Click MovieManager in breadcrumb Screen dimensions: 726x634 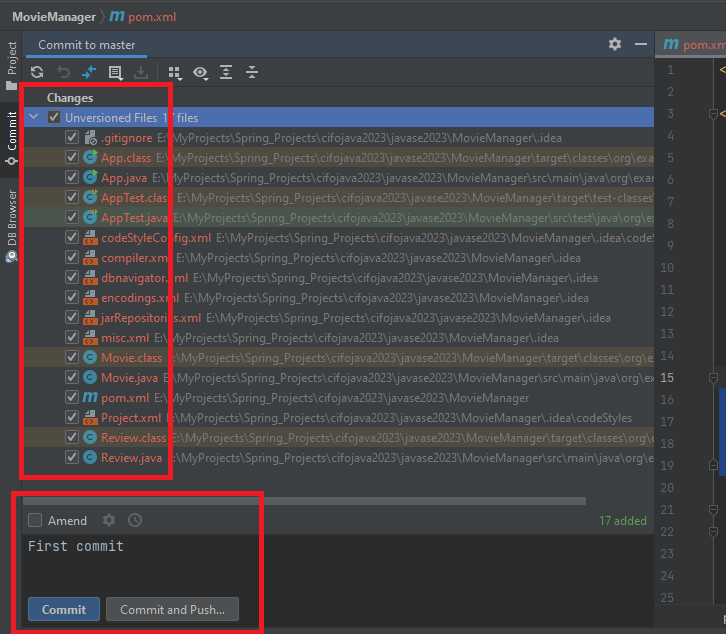(54, 17)
